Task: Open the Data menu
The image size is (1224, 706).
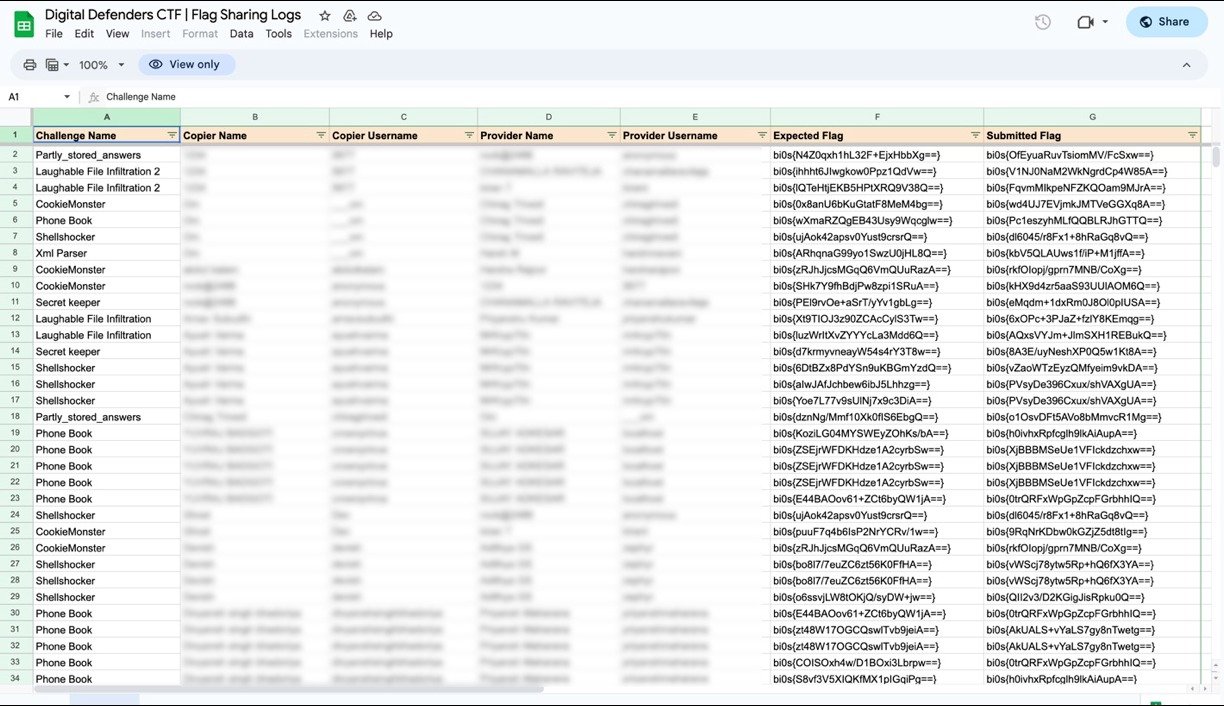Action: (x=241, y=34)
